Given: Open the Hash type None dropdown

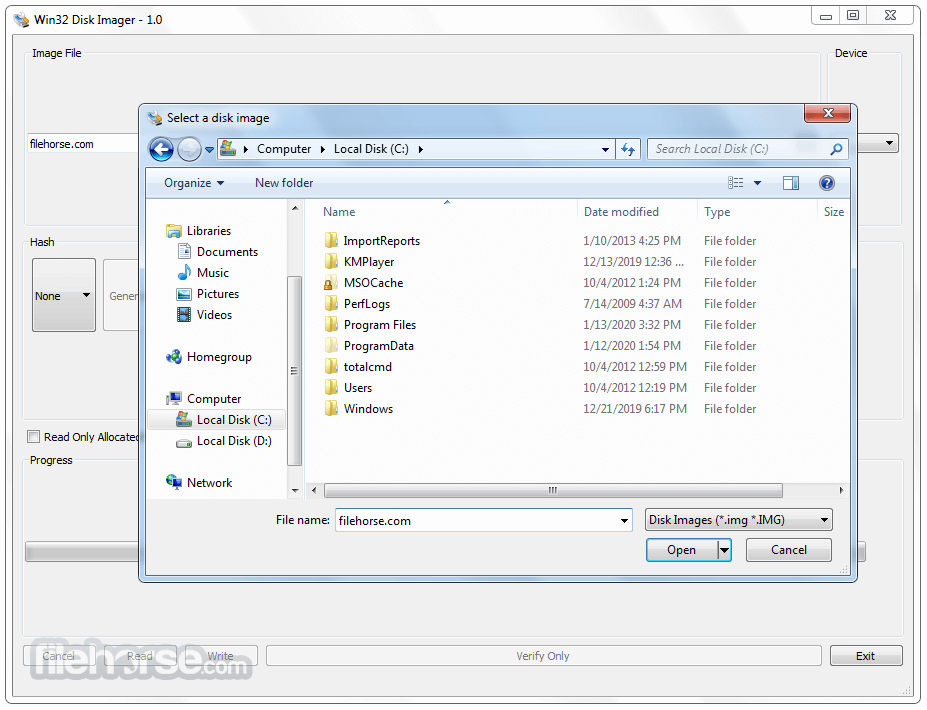Looking at the screenshot, I should tap(64, 295).
